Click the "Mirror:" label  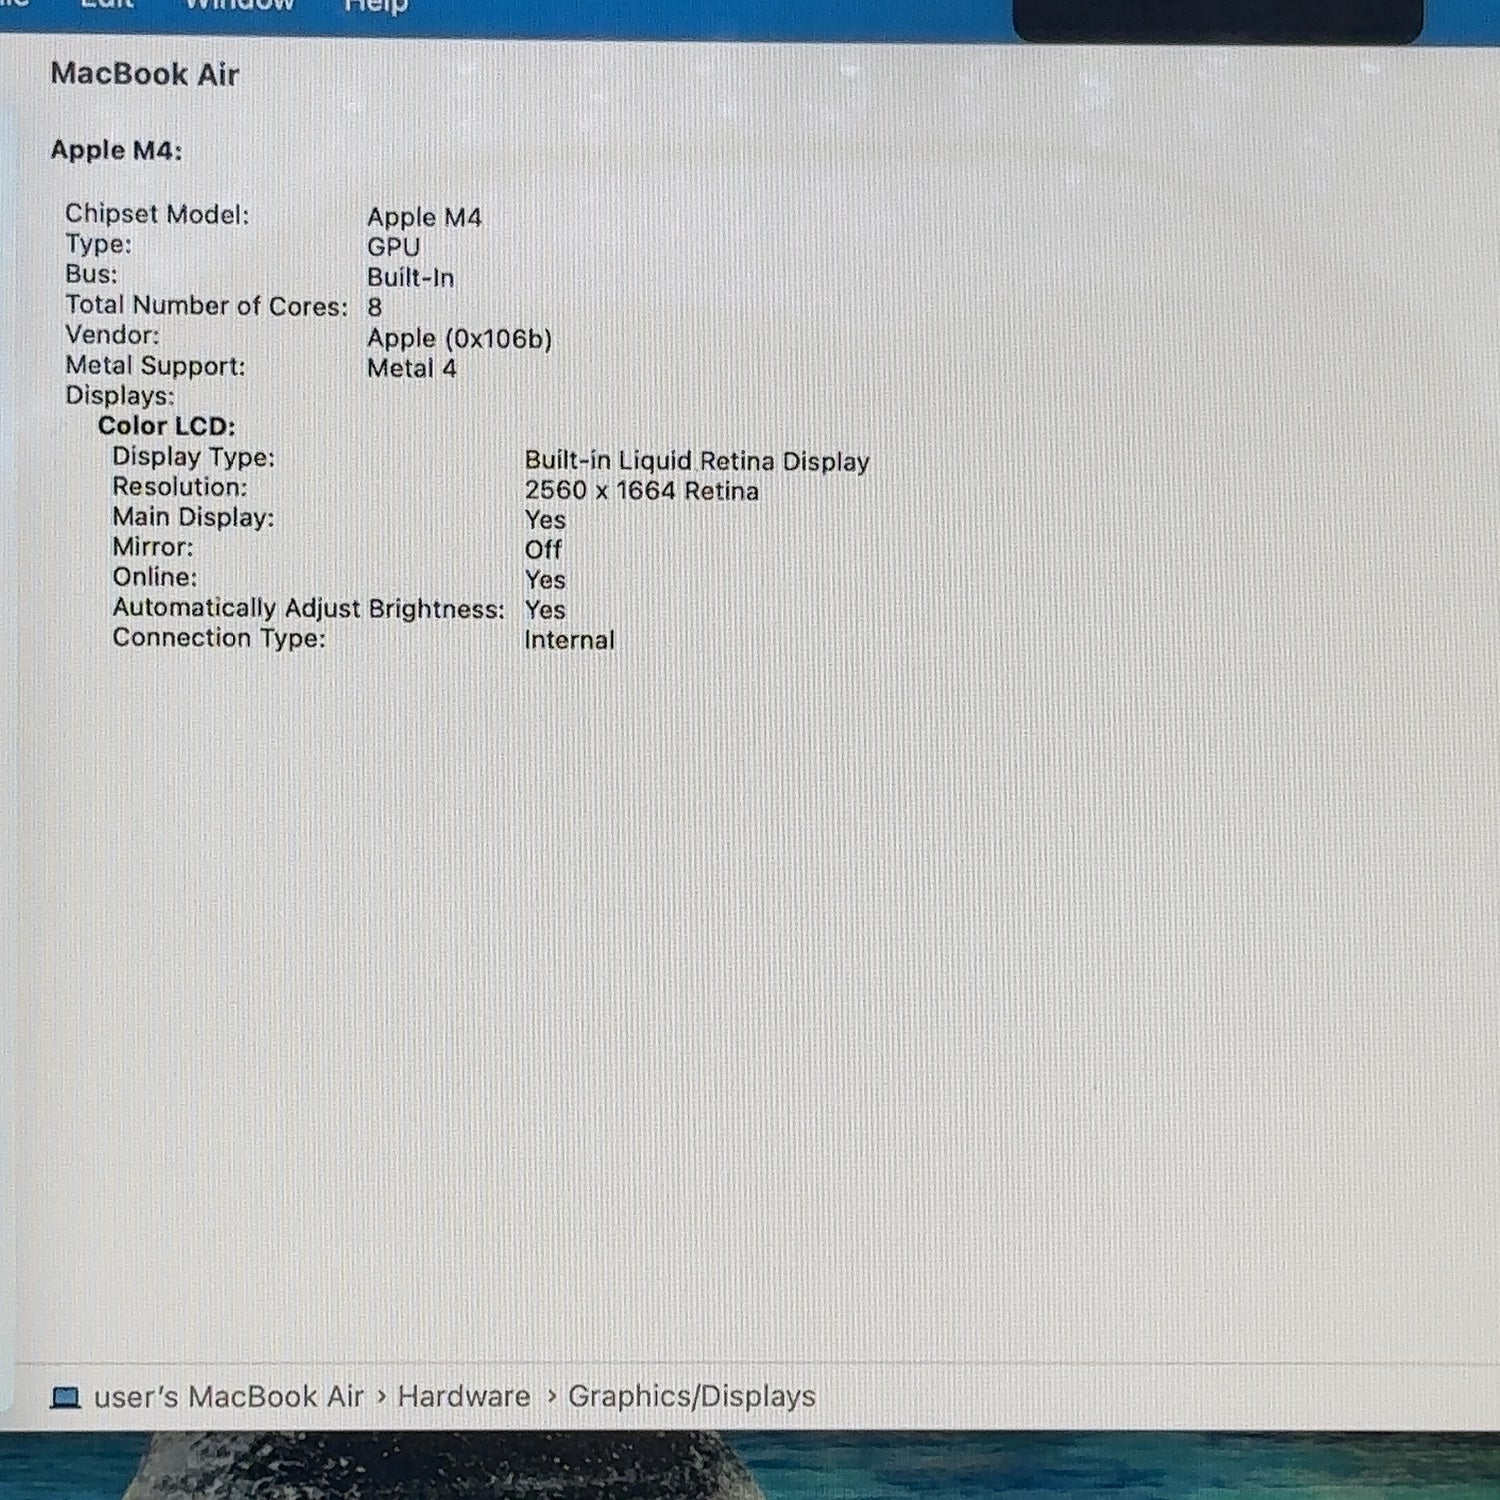(x=153, y=547)
